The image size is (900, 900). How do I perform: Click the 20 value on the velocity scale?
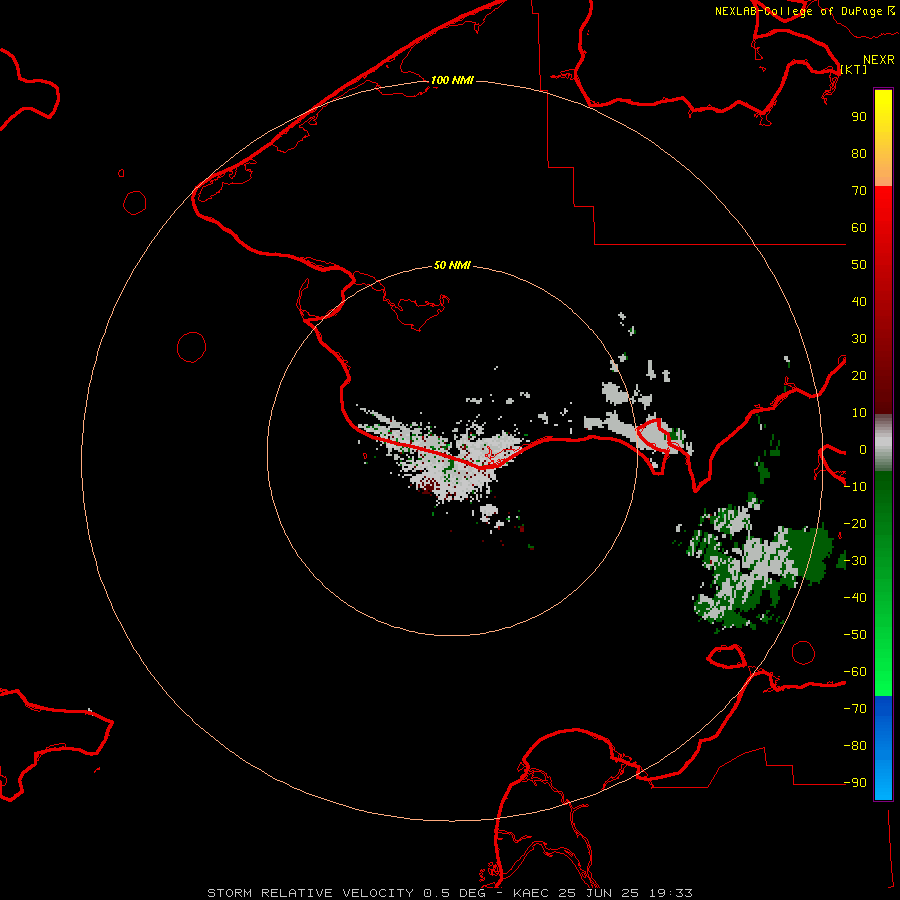tap(859, 375)
